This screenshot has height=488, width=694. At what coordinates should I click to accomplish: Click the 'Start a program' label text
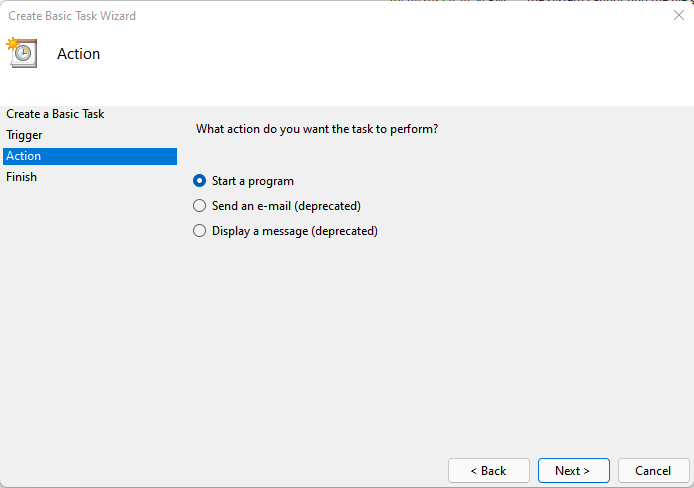click(252, 181)
